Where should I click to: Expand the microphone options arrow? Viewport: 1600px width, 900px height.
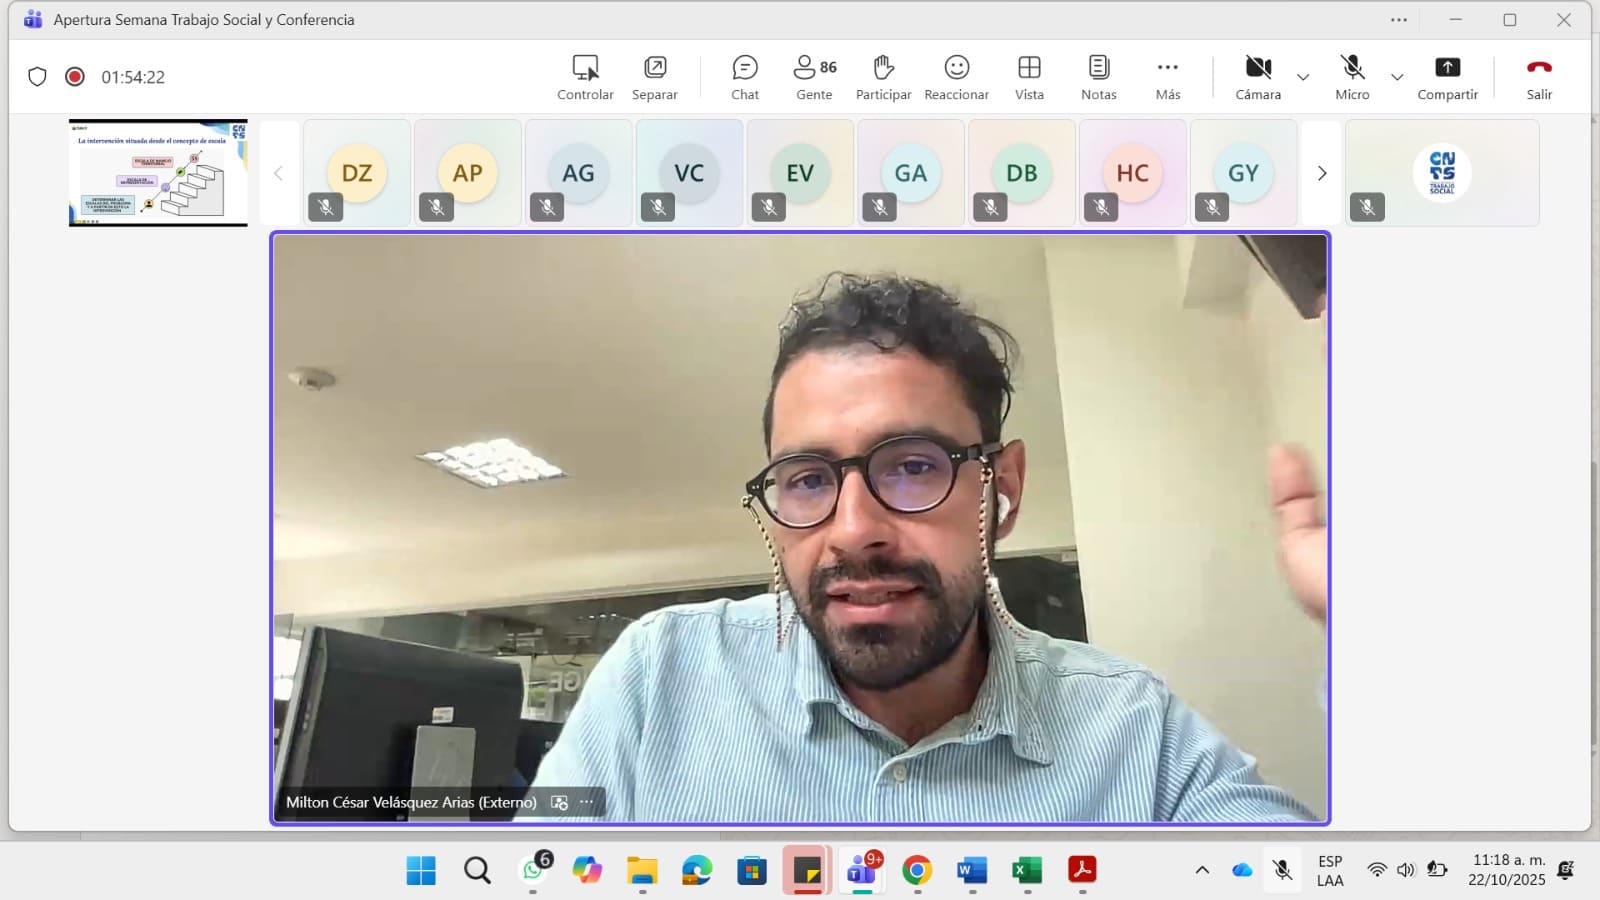1397,77
